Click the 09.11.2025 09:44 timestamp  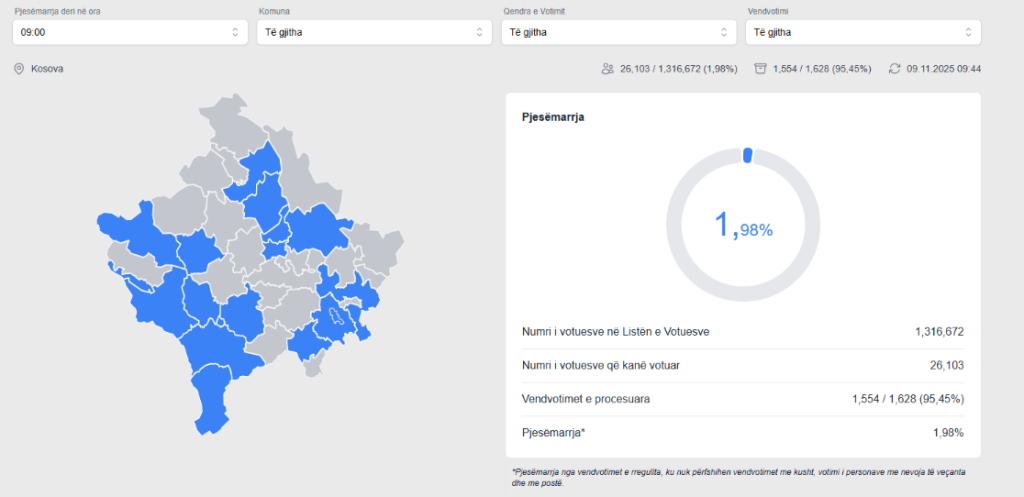(x=943, y=69)
